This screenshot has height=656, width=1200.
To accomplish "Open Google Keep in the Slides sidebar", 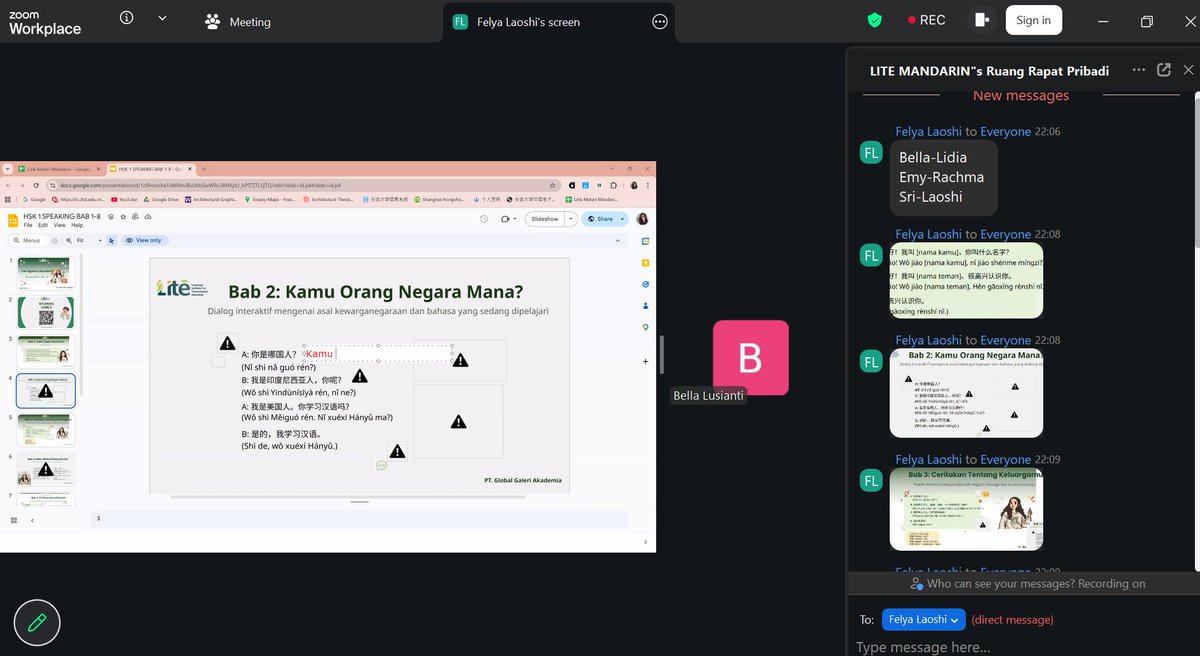I will coord(645,262).
